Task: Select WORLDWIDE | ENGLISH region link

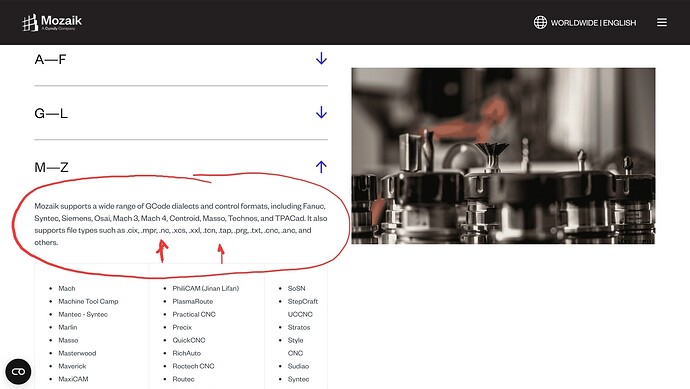Action: tap(593, 23)
